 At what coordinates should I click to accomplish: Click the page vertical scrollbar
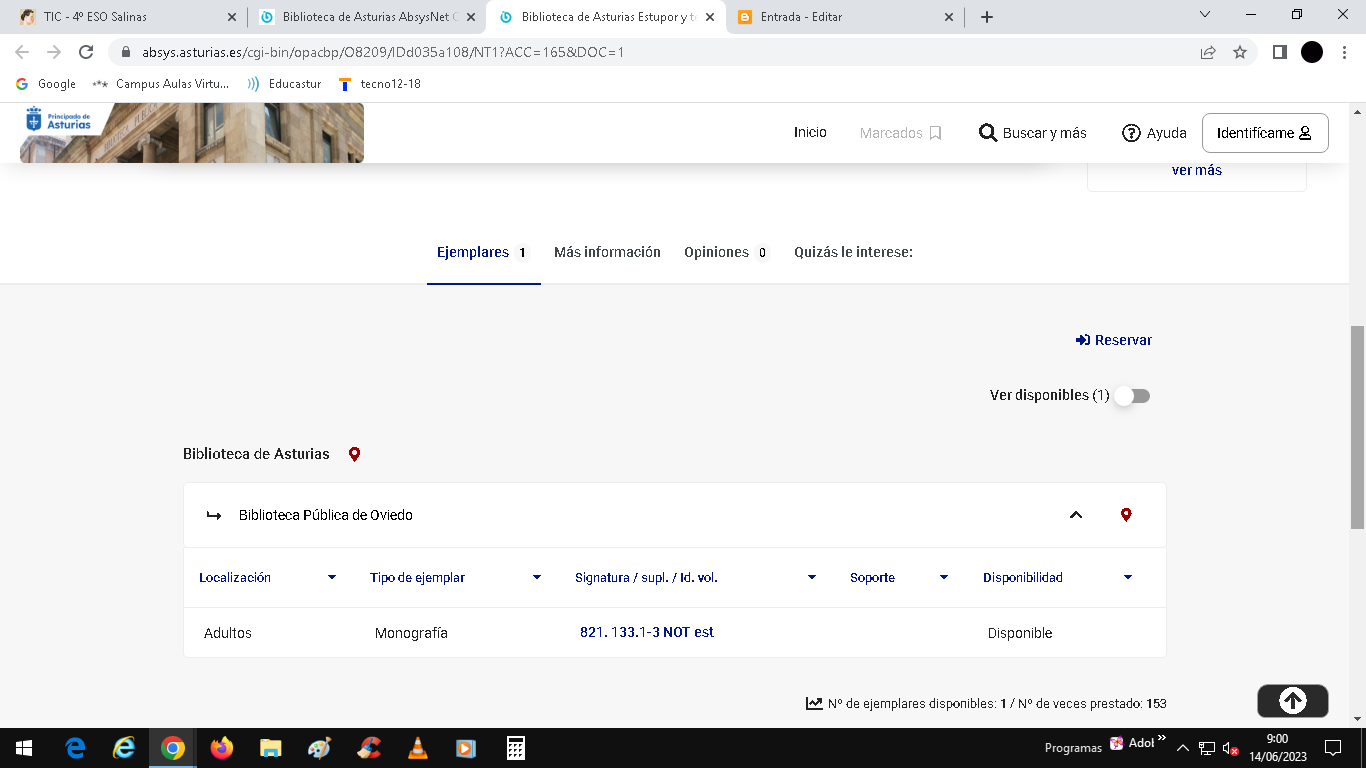pos(1357,427)
